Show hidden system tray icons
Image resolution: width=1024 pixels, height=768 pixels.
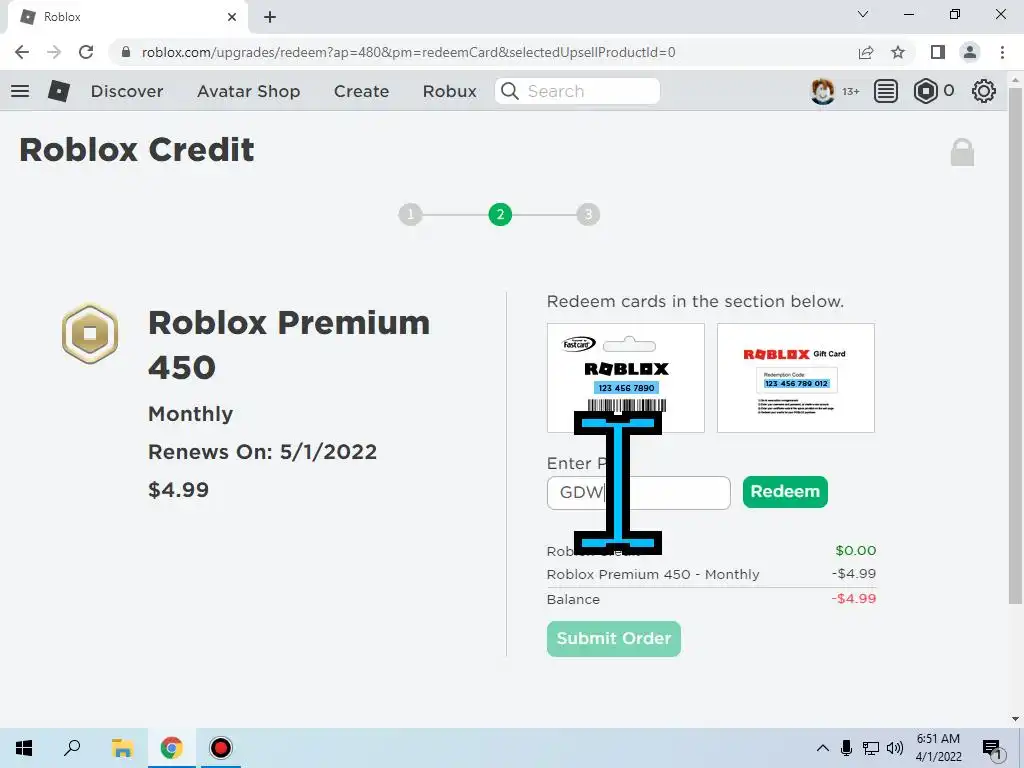click(x=823, y=748)
